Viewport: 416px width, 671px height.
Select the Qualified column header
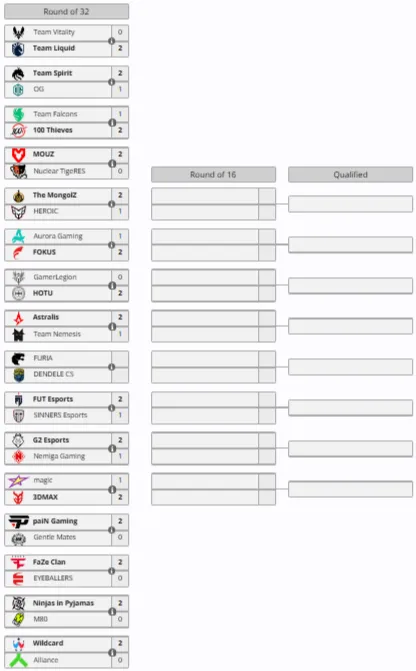pos(351,175)
